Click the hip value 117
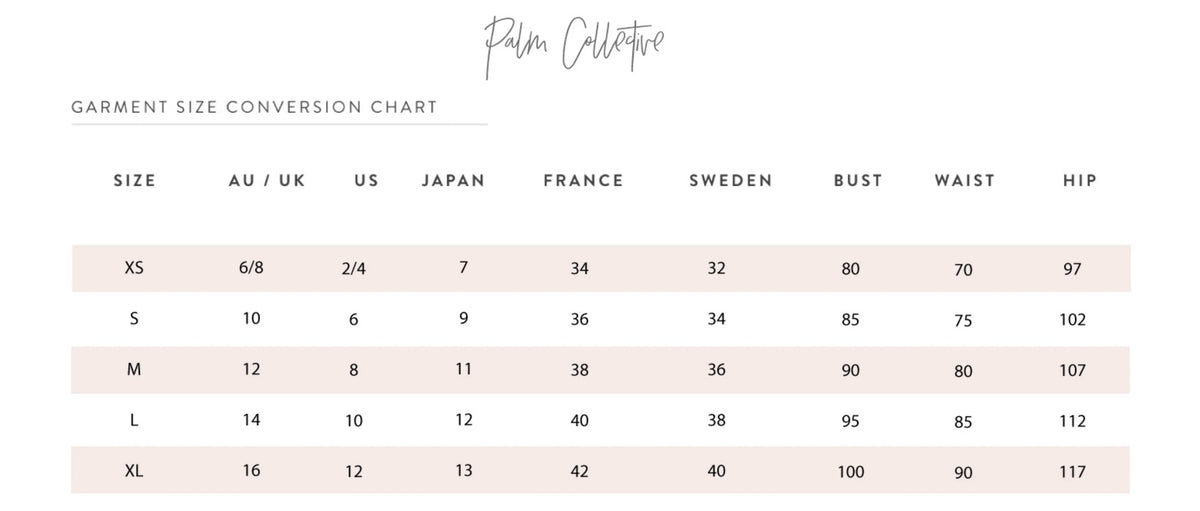Image resolution: width=1200 pixels, height=511 pixels. (x=1072, y=472)
